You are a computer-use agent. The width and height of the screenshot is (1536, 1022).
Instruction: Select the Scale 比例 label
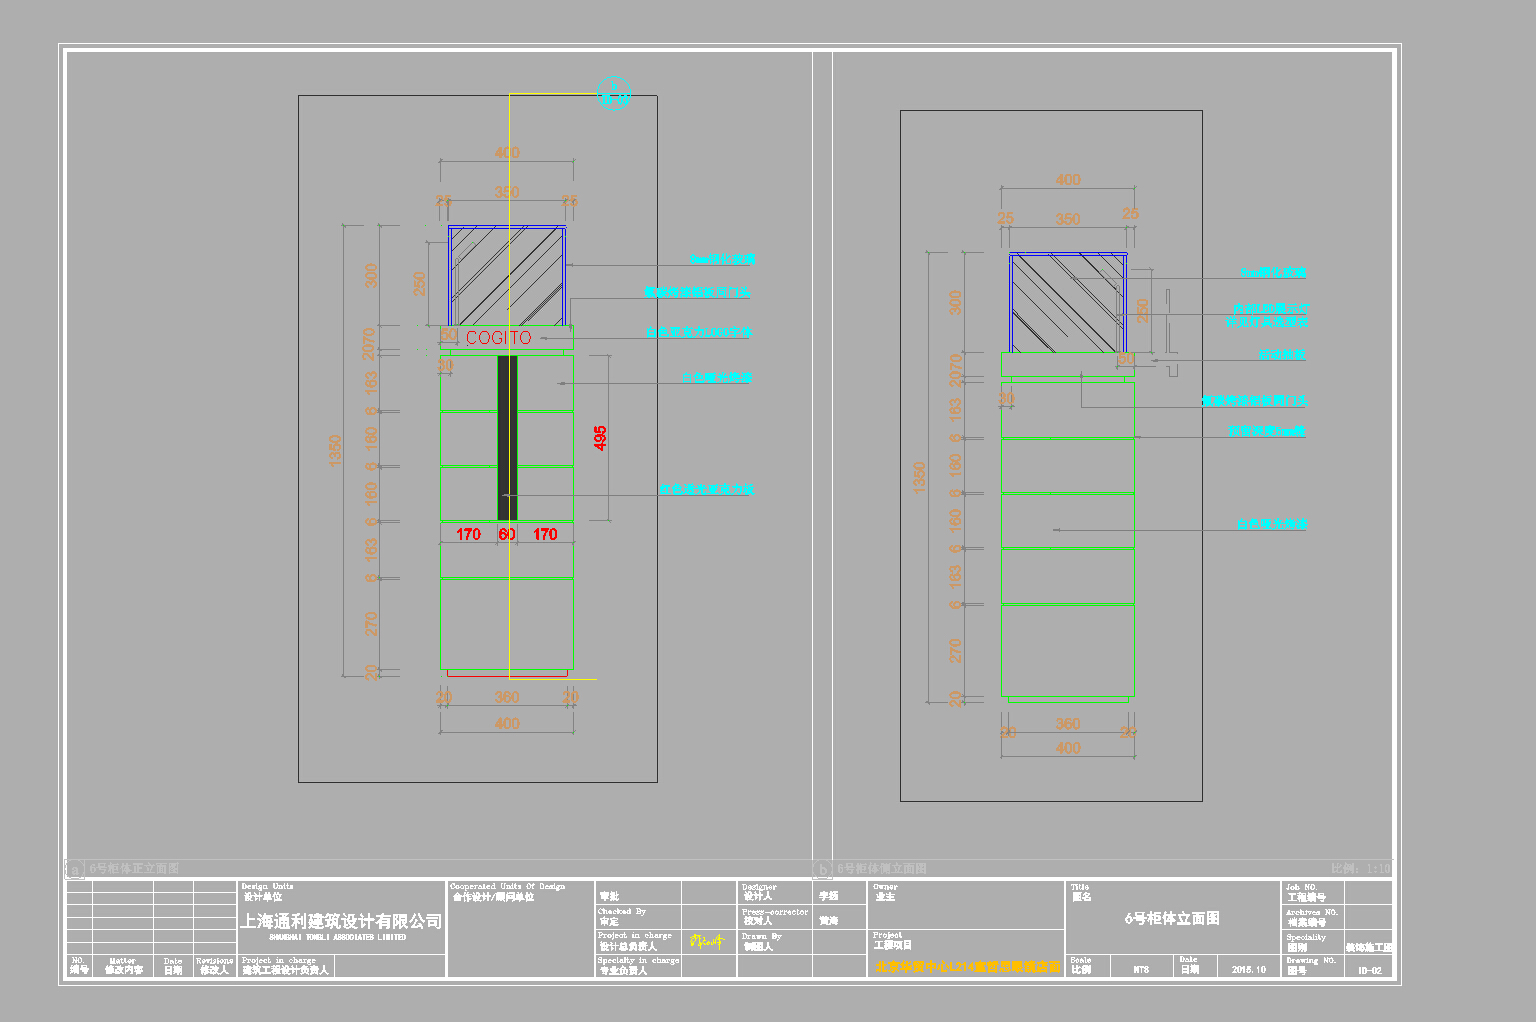pyautogui.click(x=1081, y=966)
